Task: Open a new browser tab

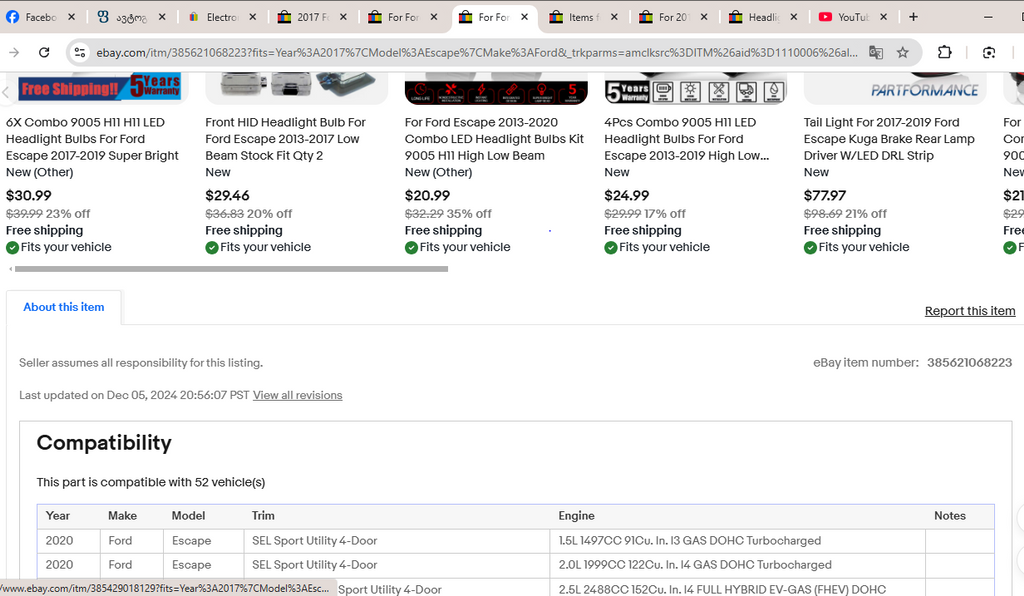Action: [x=913, y=17]
